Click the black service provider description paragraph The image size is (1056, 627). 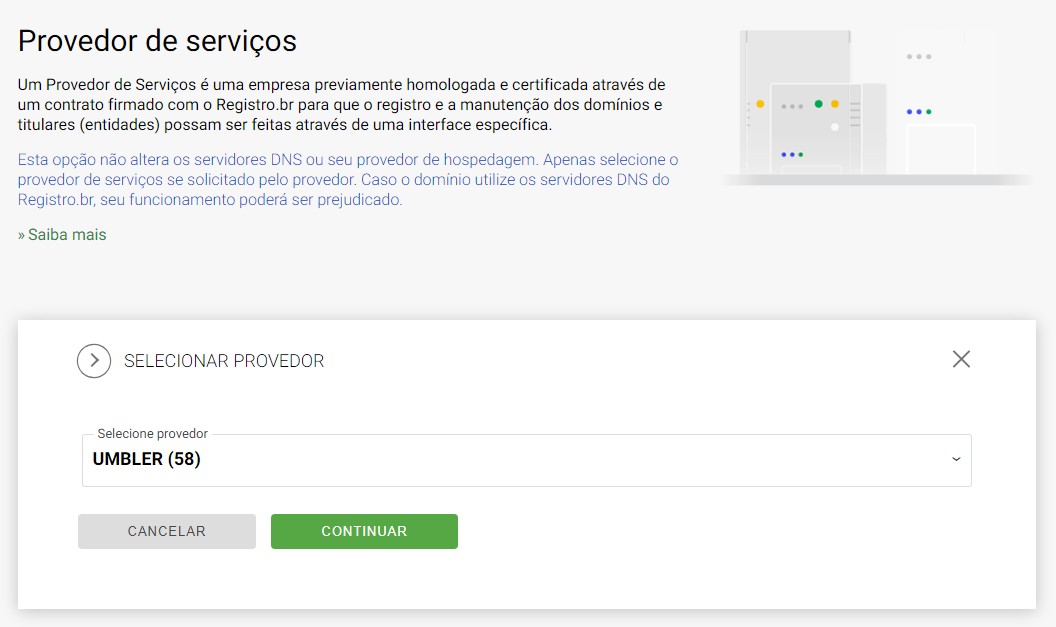341,104
